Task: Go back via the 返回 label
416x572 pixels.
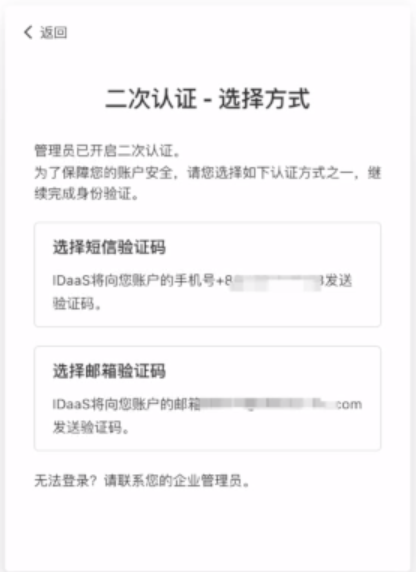Action: point(54,32)
